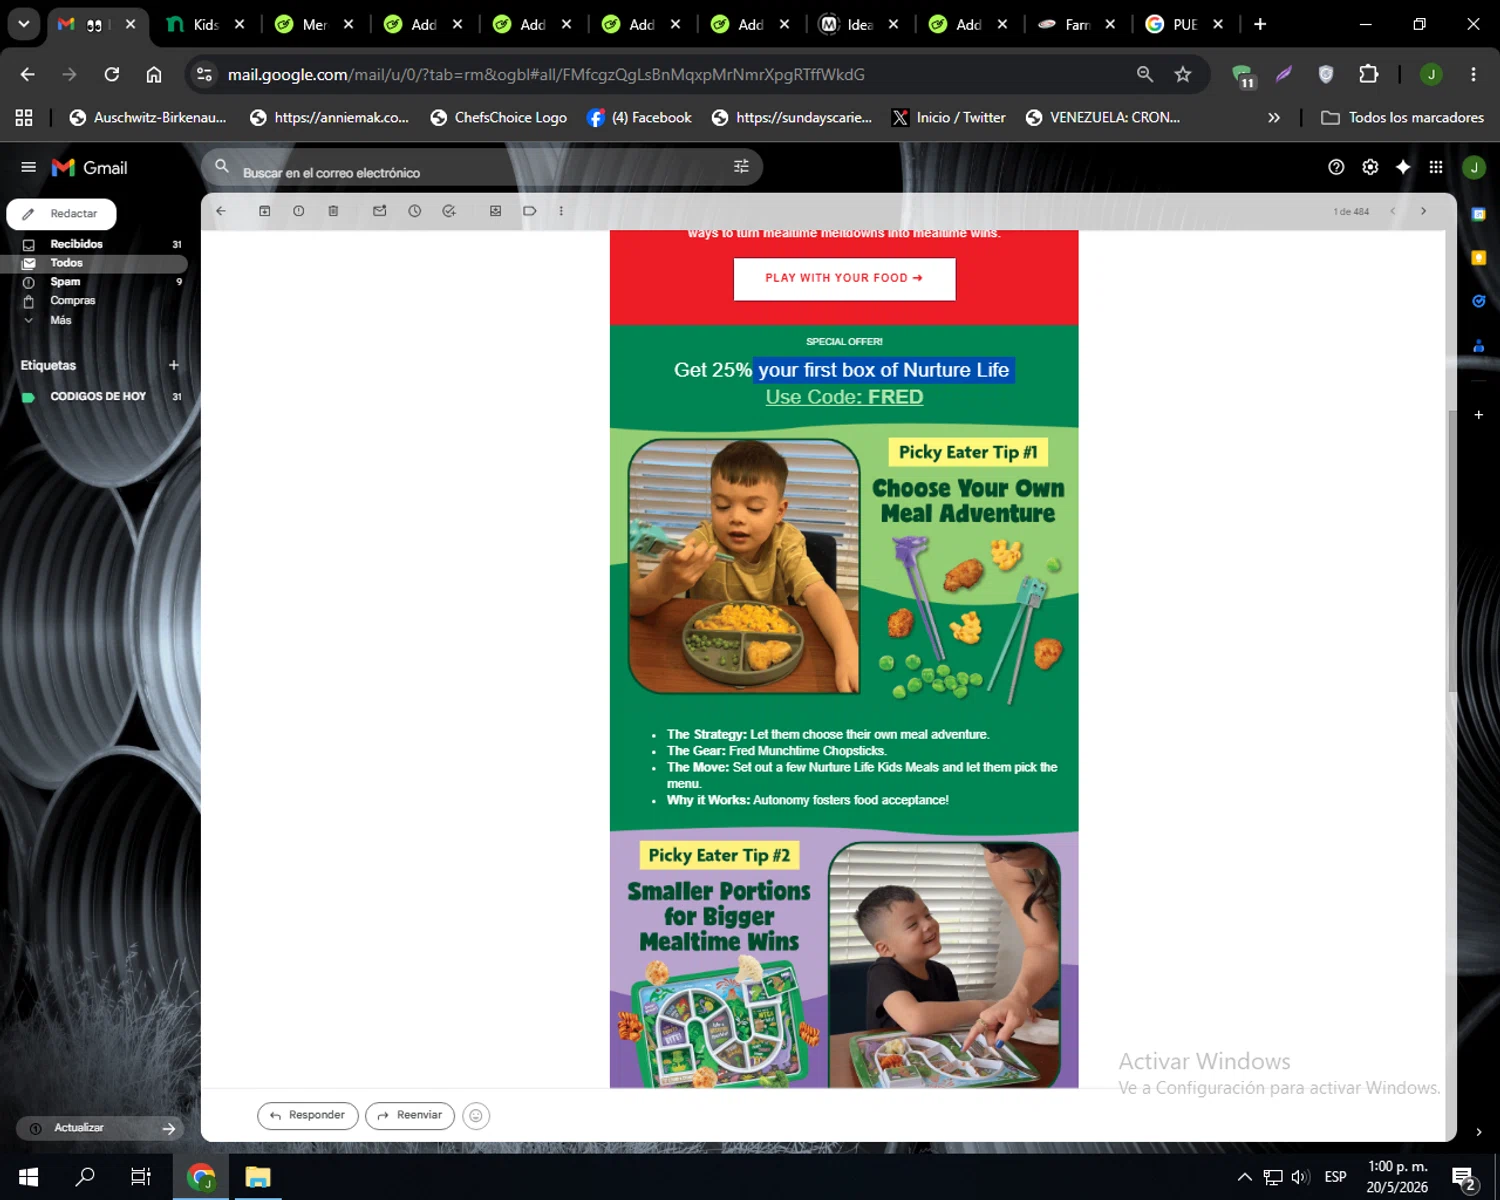Go to older email arrow

point(1424,211)
